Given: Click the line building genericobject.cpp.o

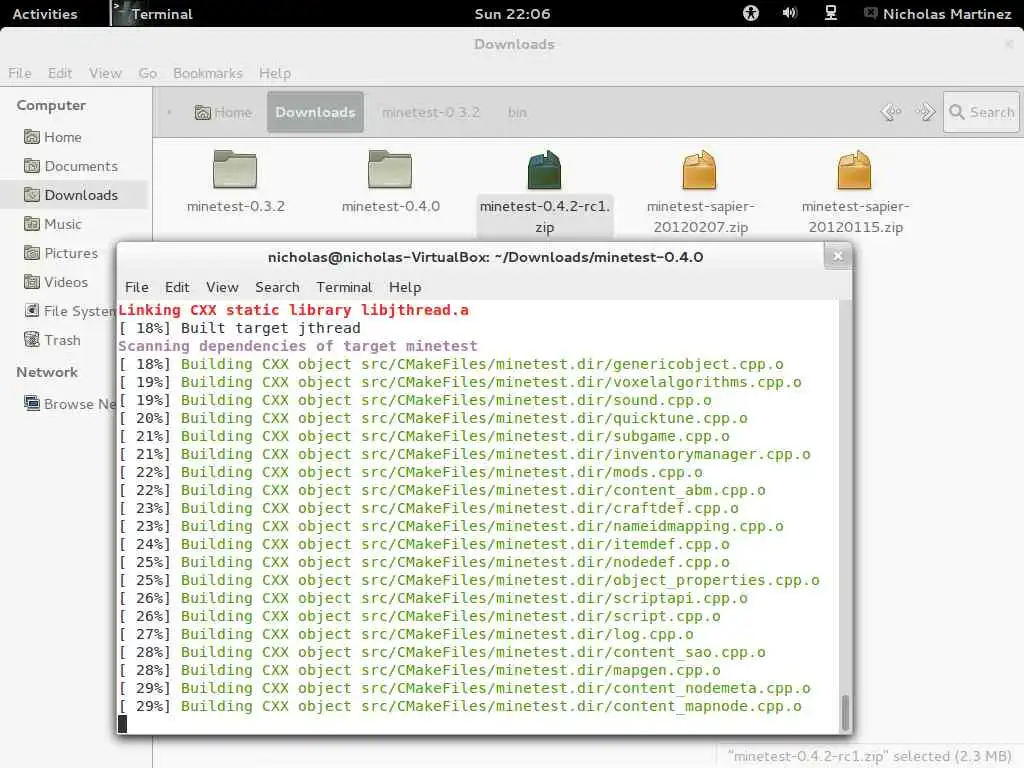Looking at the screenshot, I should [451, 364].
